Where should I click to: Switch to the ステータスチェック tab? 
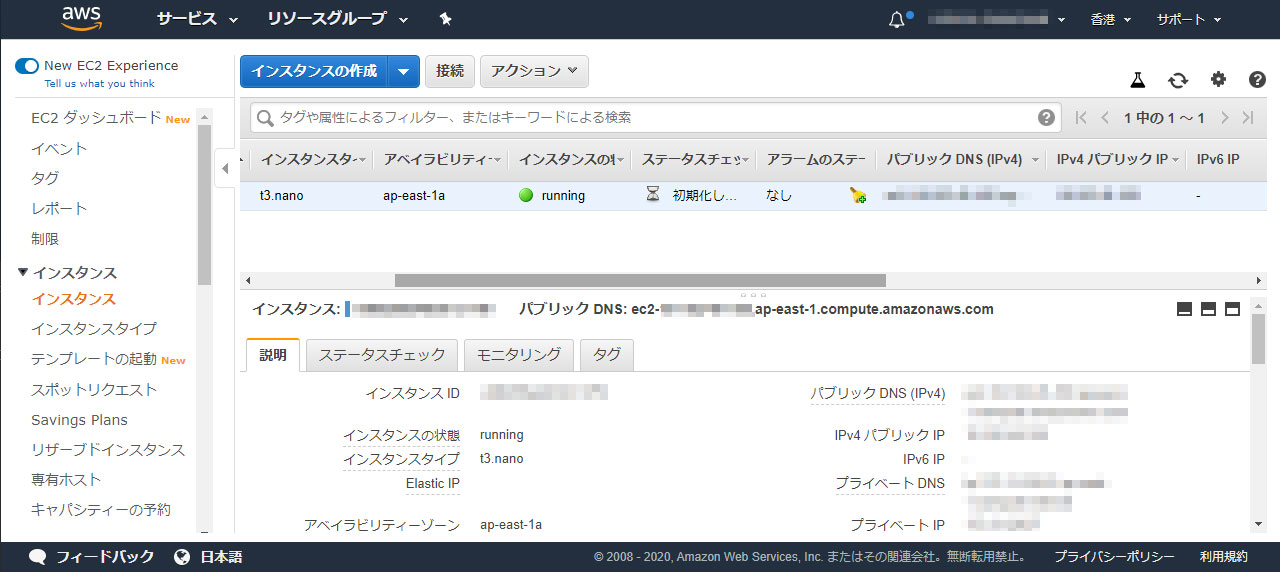(382, 355)
